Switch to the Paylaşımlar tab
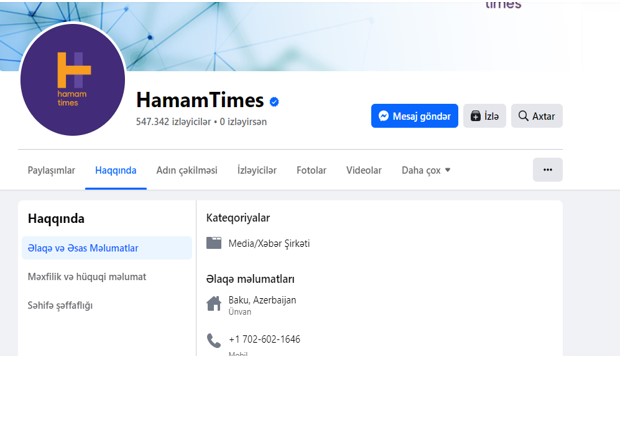This screenshot has width=641, height=428. point(51,170)
